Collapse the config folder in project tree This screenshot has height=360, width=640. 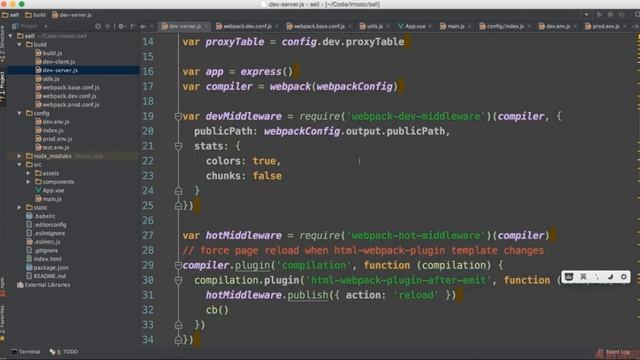click(19, 113)
